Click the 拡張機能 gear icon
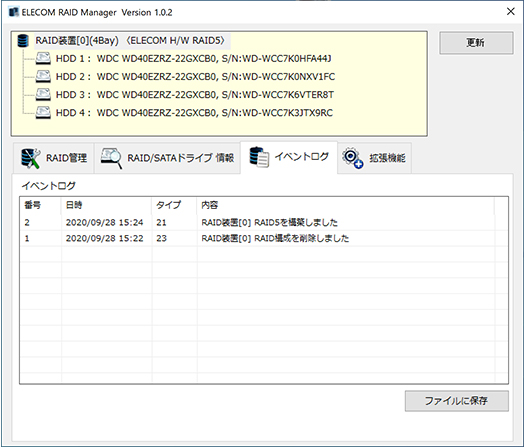The image size is (525, 447). click(x=353, y=158)
